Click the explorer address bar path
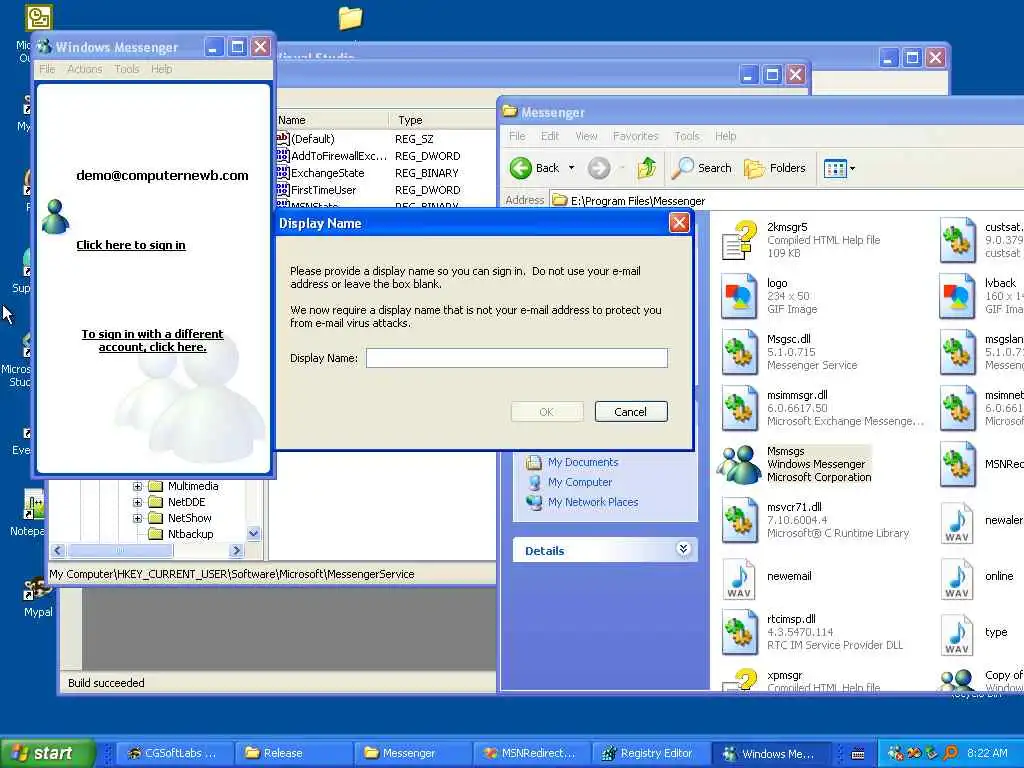Image resolution: width=1024 pixels, height=768 pixels. coord(637,201)
